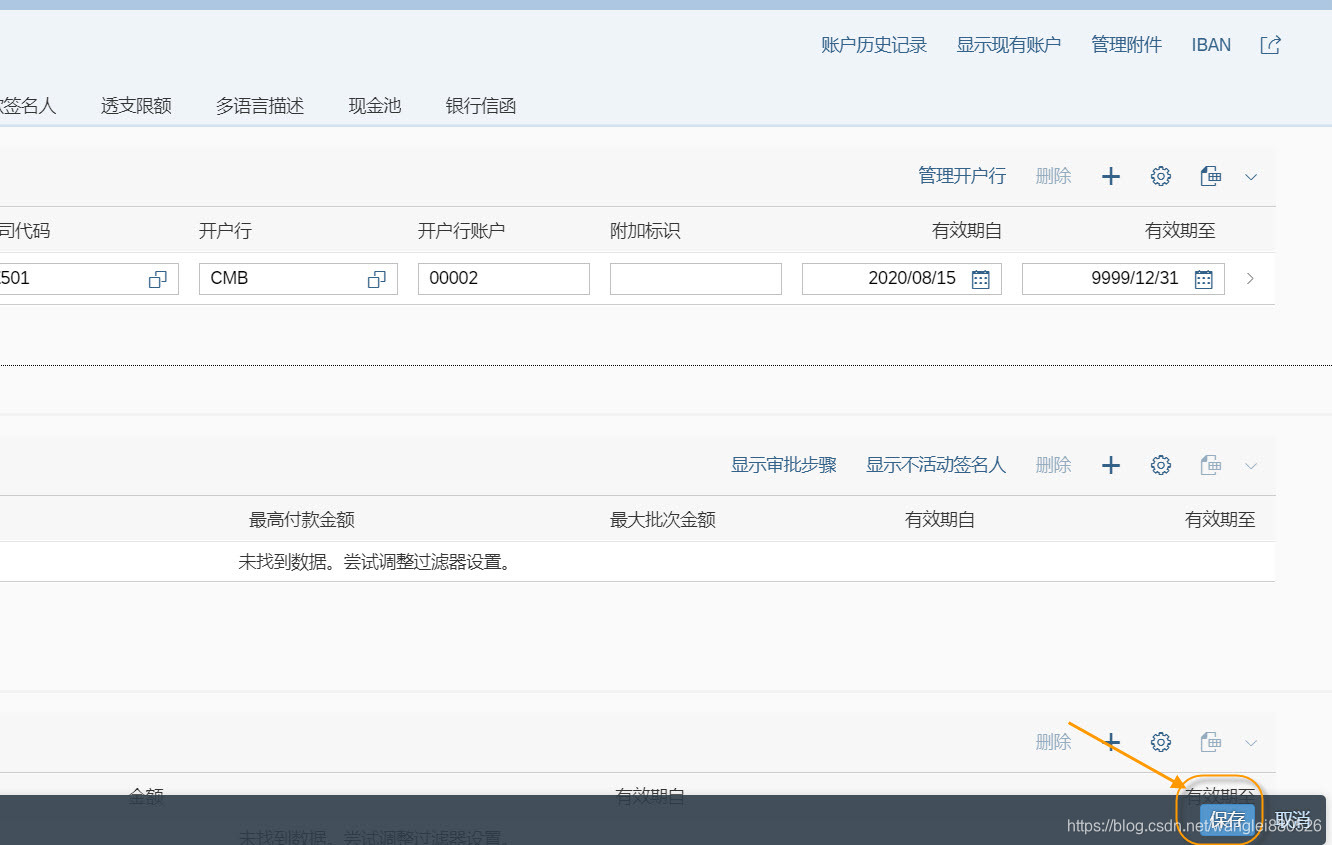Viewport: 1332px width, 845px height.
Task: Click export icon in the 显示不活动签名人 toolbar
Action: click(x=1211, y=465)
